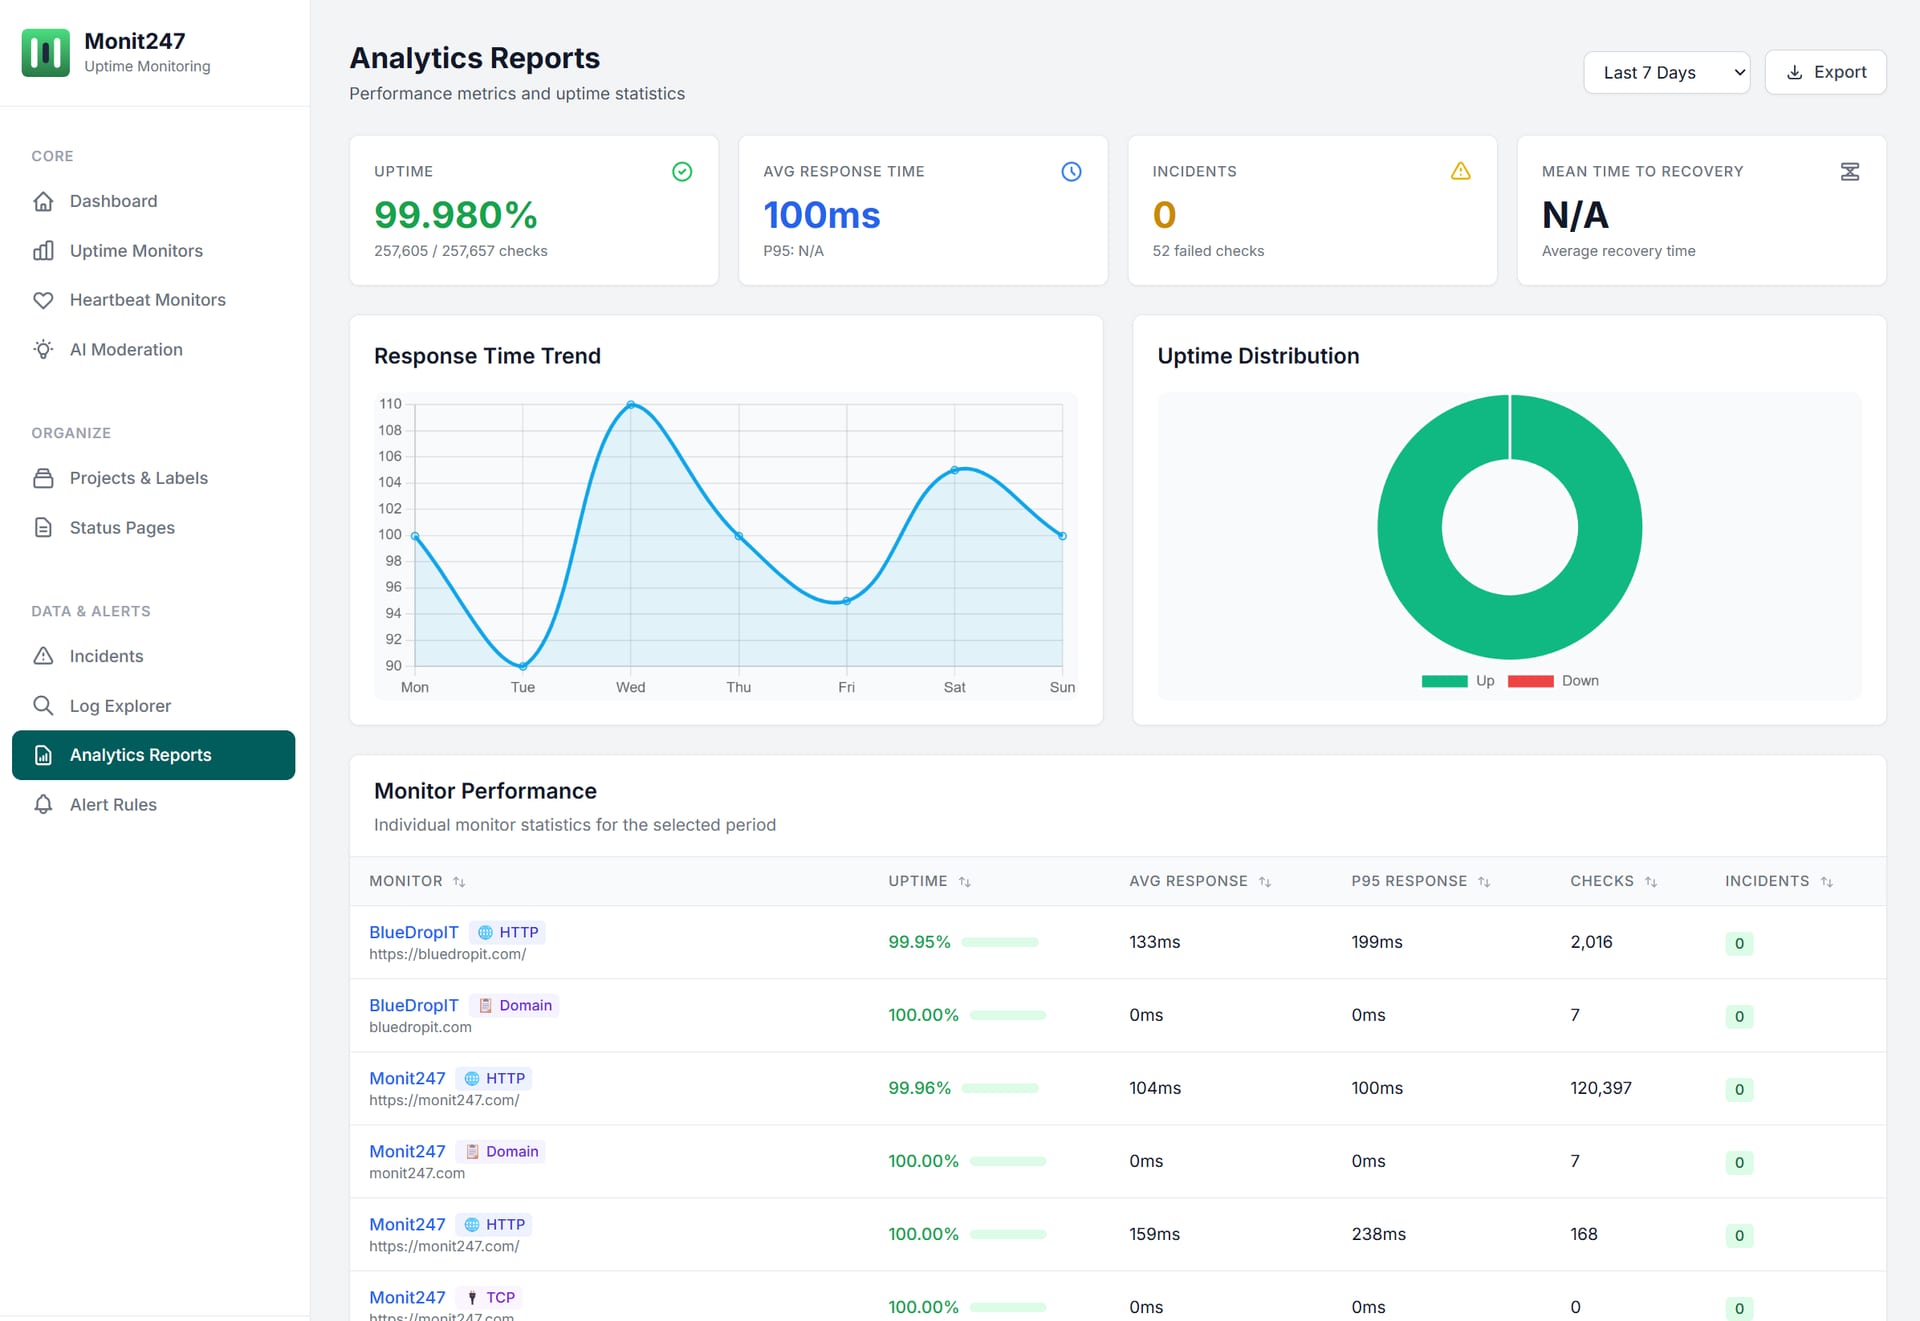This screenshot has width=1920, height=1321.
Task: Click the Domain badge icon on bluedropit.com row
Action: pos(485,1006)
